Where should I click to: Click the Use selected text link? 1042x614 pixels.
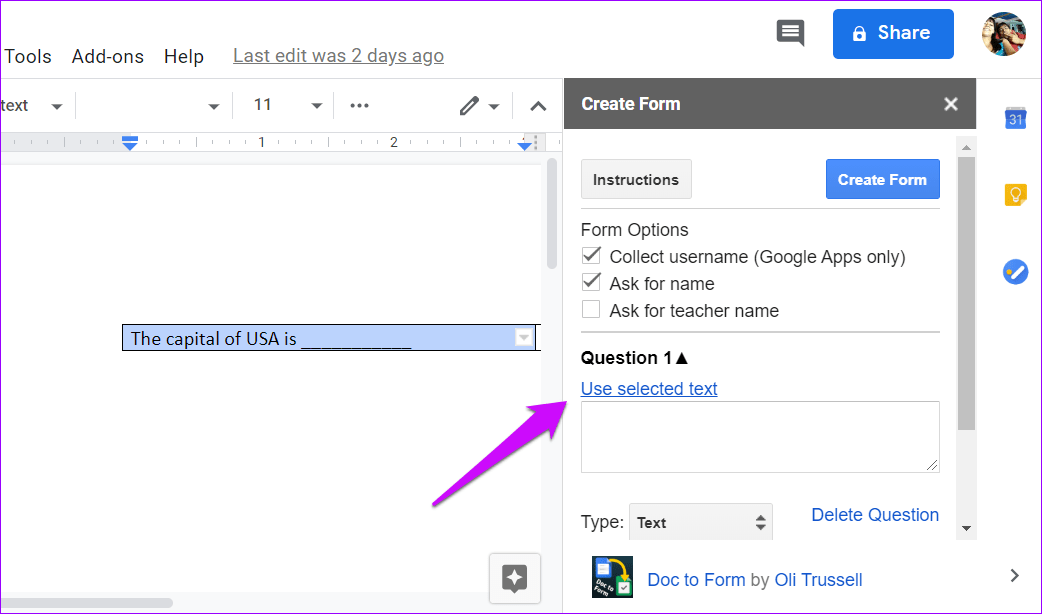pyautogui.click(x=649, y=389)
